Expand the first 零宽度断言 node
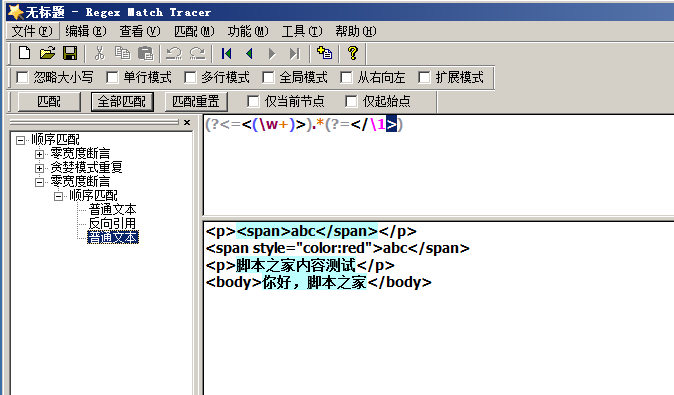Image resolution: width=674 pixels, height=395 pixels. tap(39, 154)
